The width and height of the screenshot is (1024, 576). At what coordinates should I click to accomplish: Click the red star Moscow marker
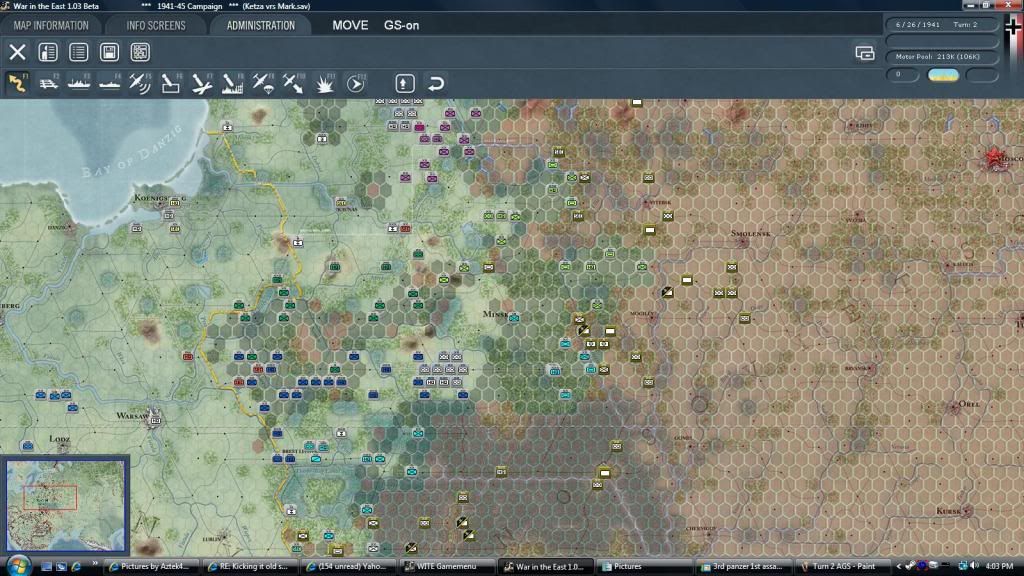994,157
